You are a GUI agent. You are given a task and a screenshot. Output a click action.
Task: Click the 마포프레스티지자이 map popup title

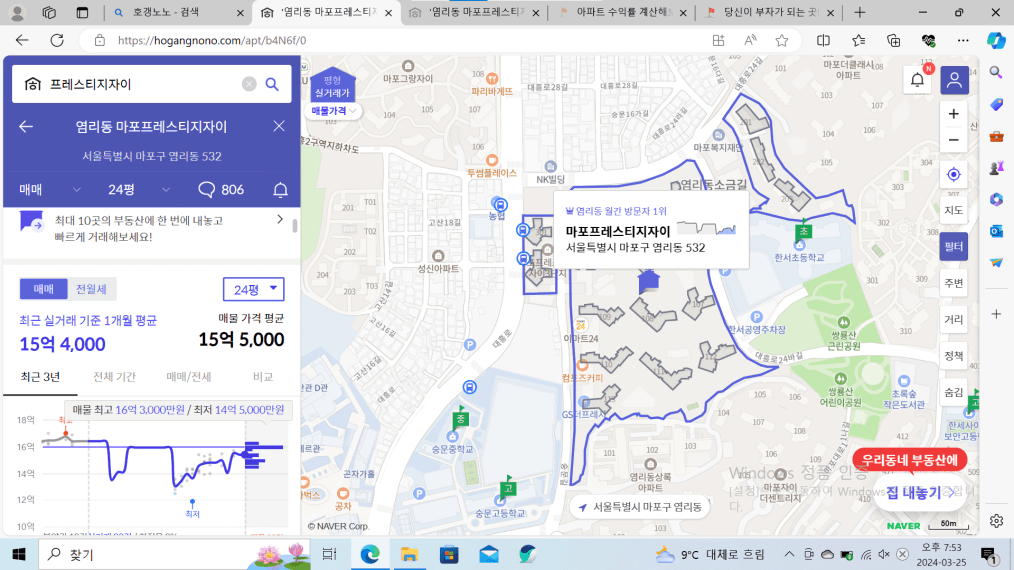(x=618, y=231)
